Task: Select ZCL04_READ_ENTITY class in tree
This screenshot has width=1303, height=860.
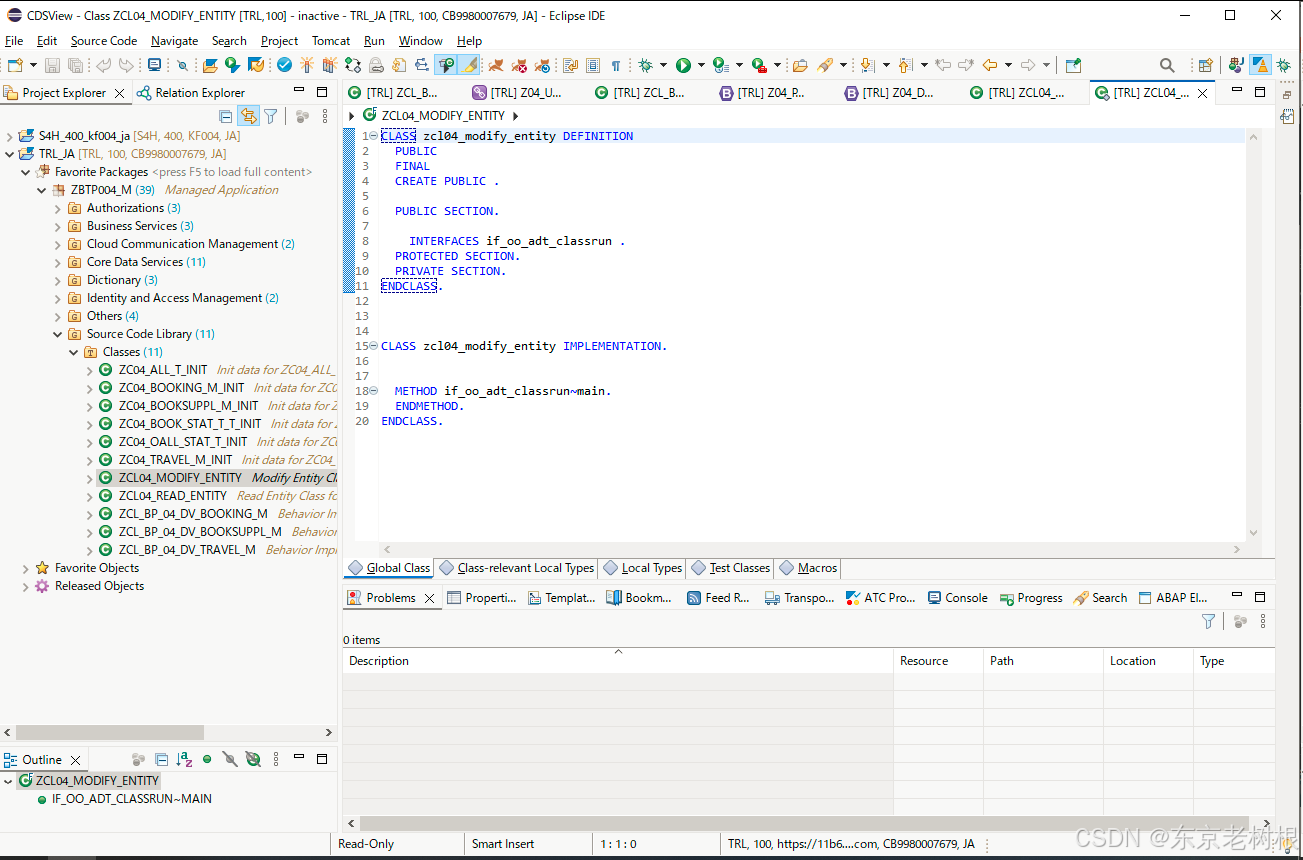Action: [x=173, y=496]
